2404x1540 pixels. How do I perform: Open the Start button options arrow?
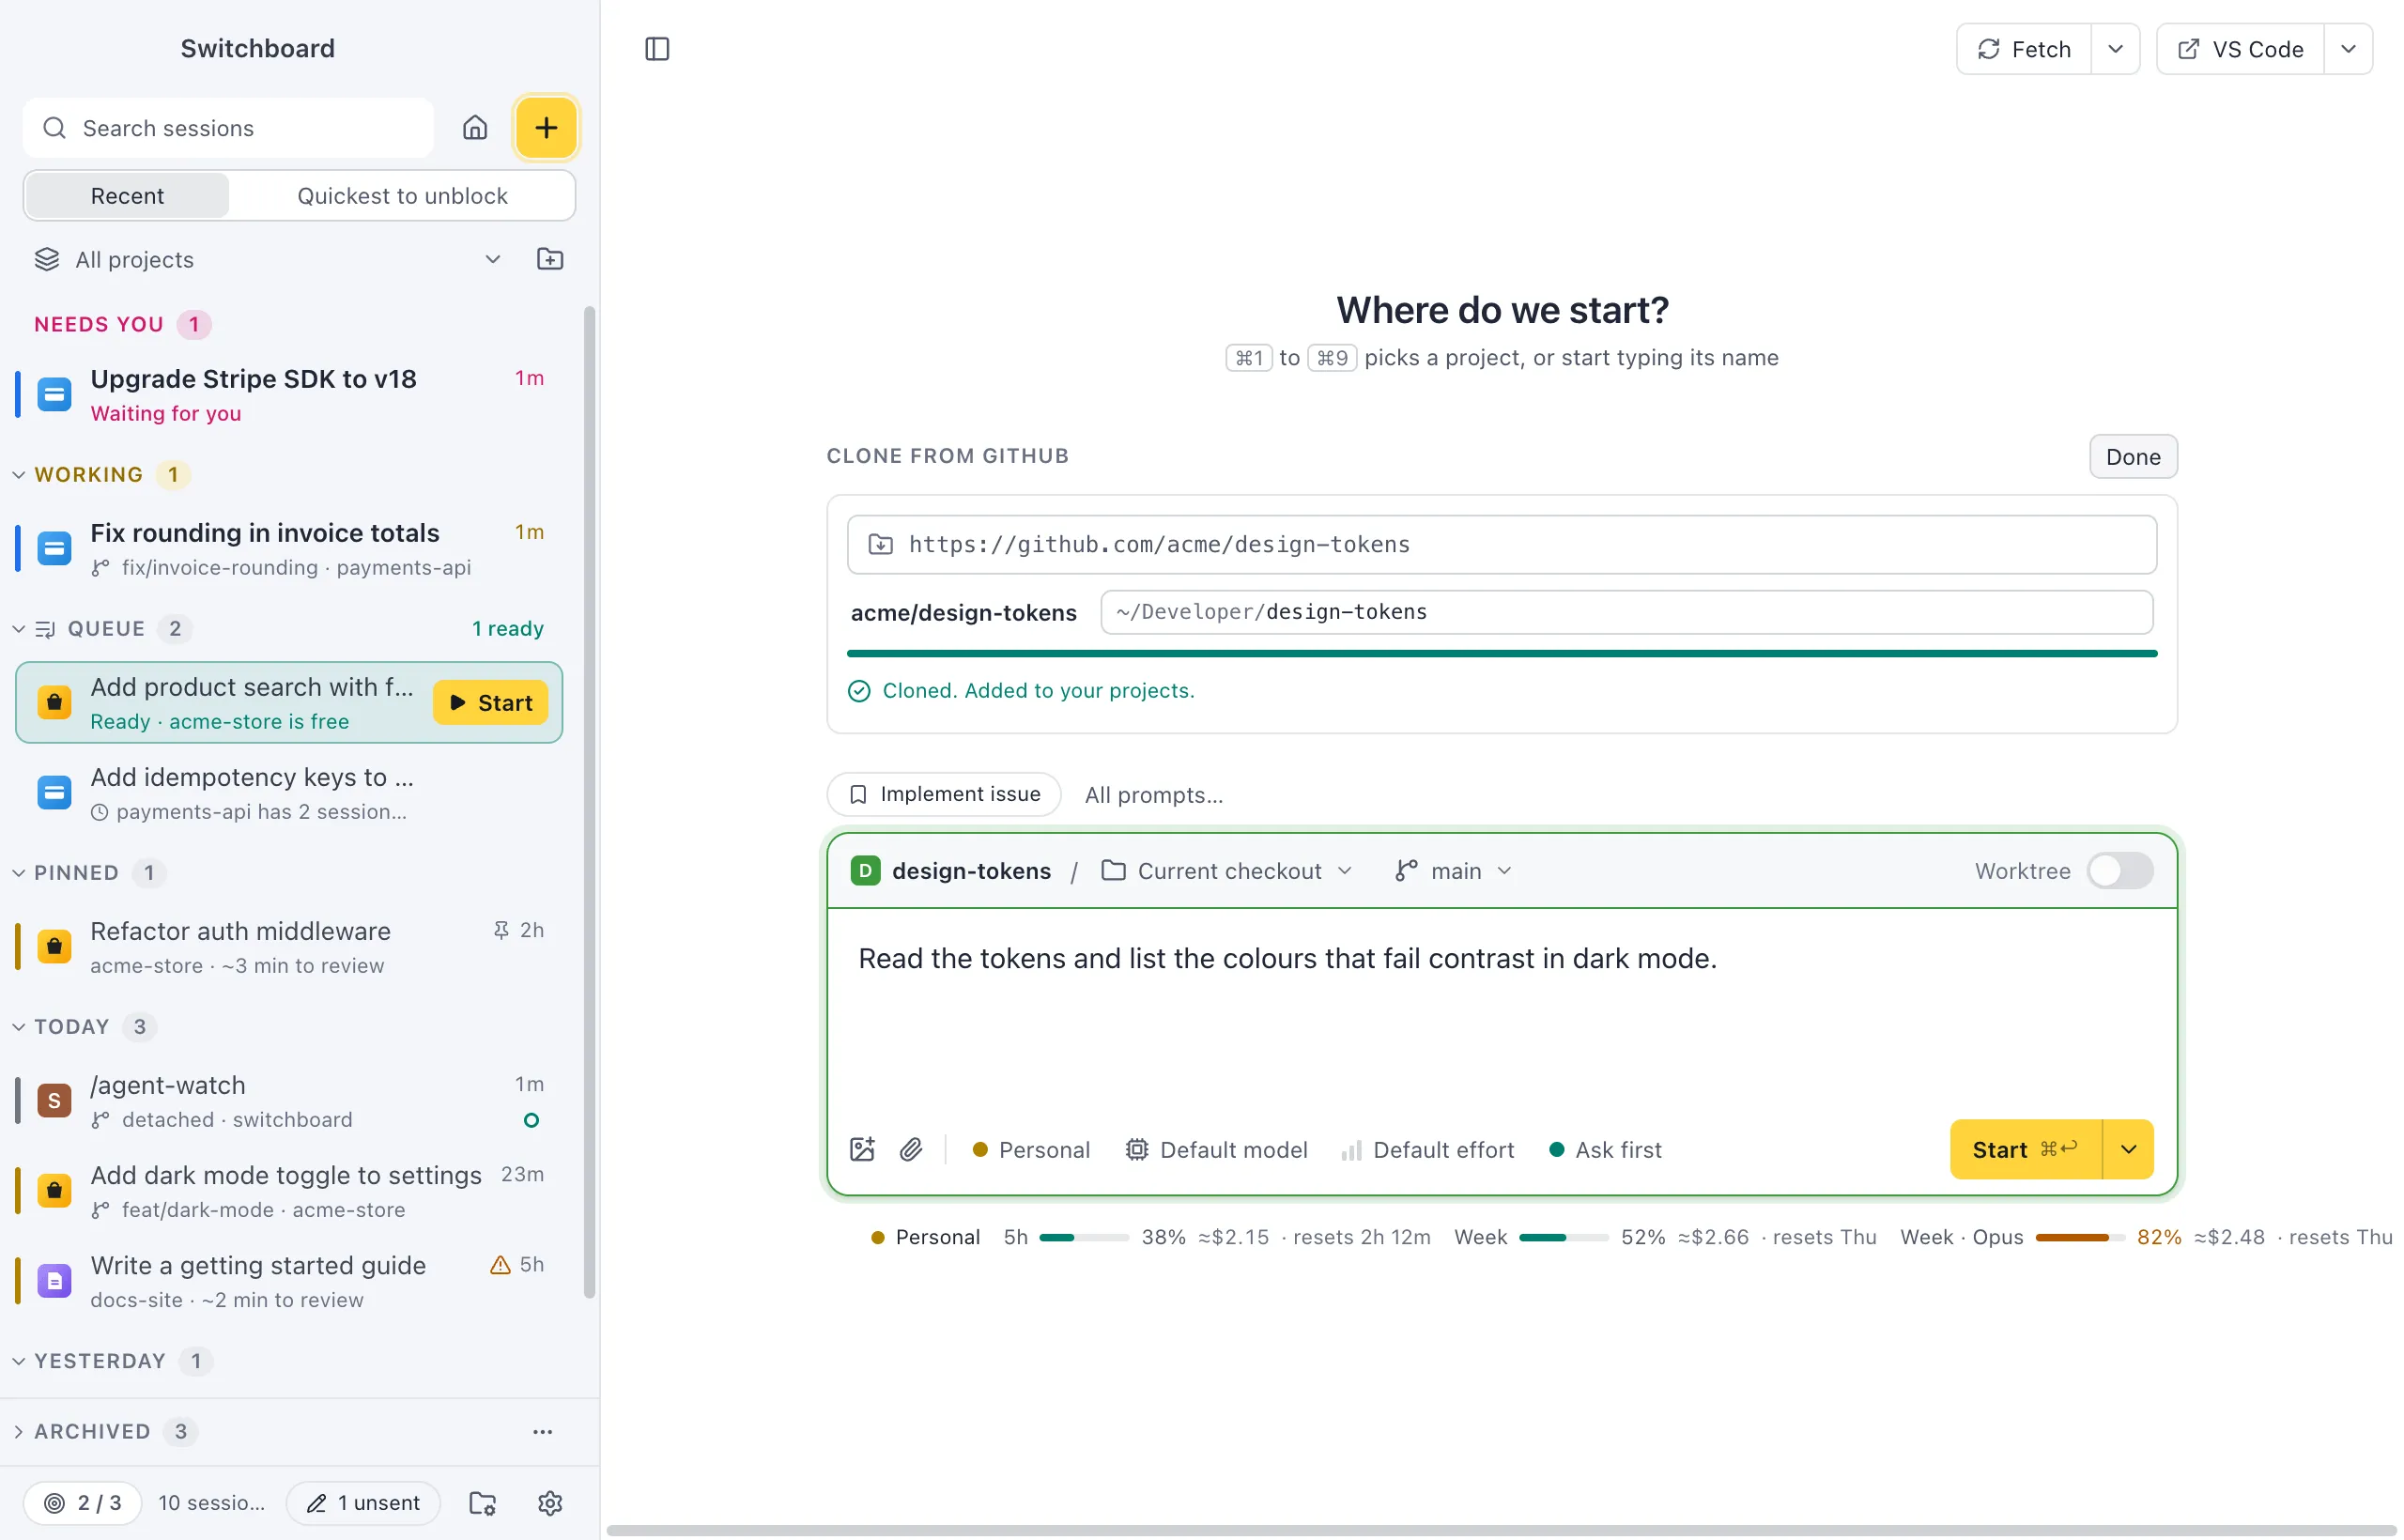(x=2128, y=1149)
